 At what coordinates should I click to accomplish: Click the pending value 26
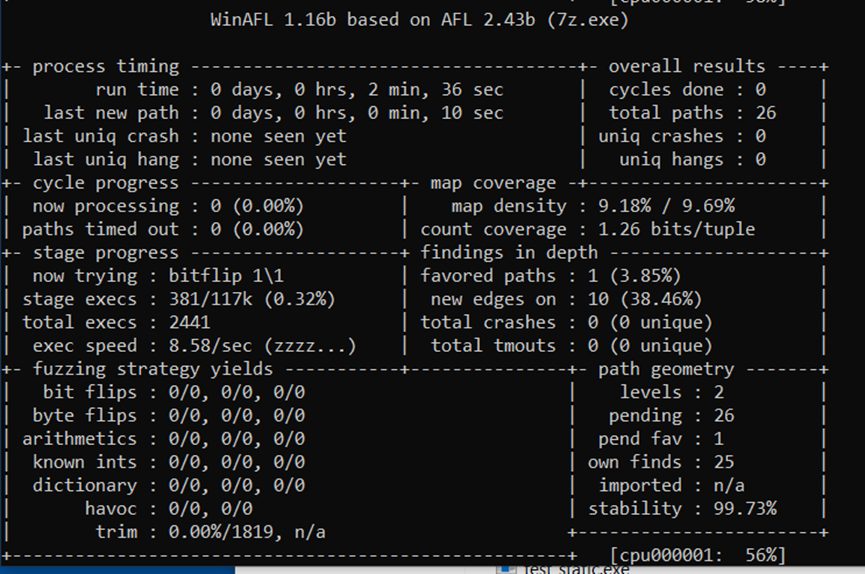pos(724,415)
